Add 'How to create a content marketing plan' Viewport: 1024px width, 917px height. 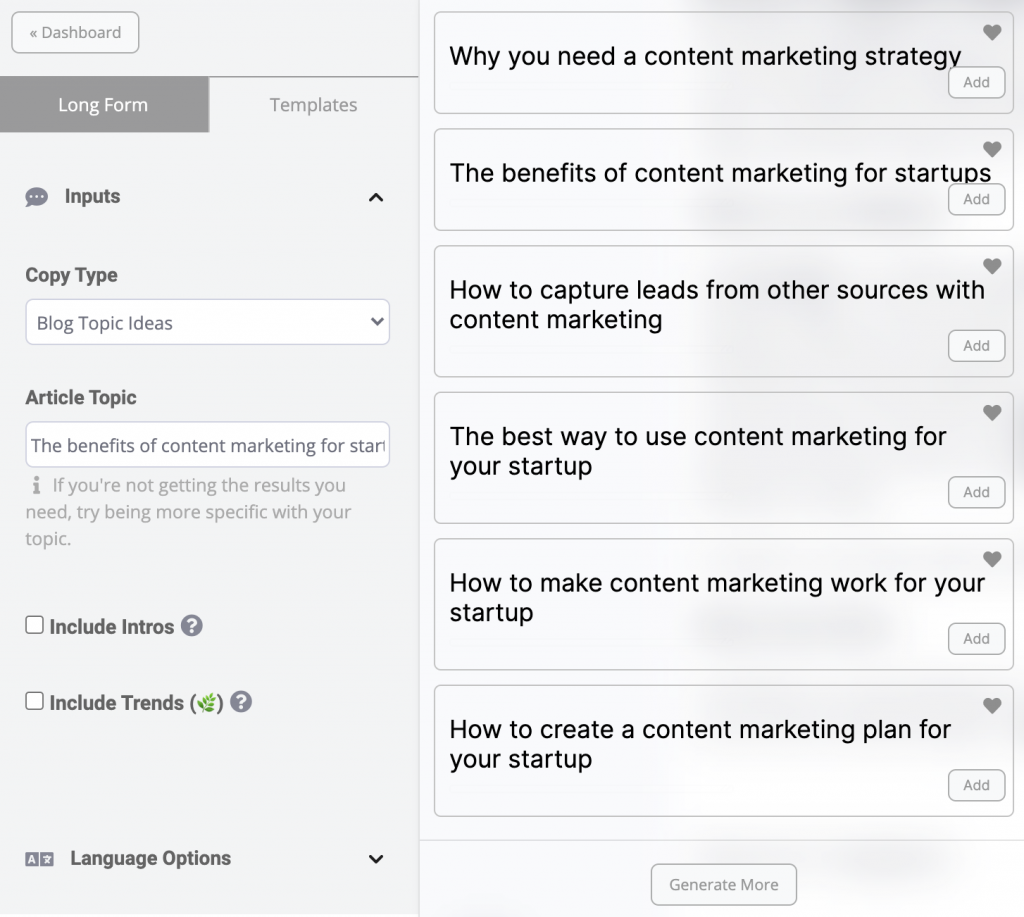pos(976,784)
